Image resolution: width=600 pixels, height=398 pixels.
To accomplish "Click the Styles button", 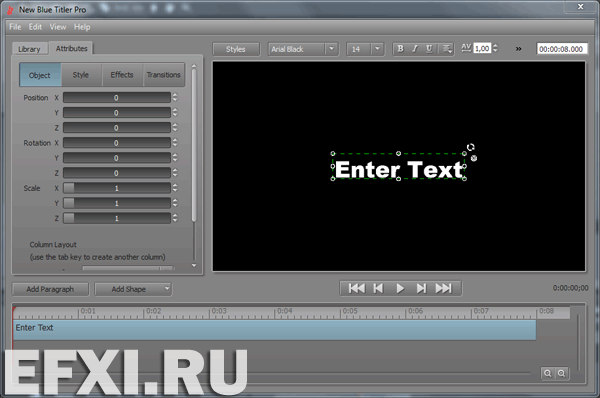I will [236, 49].
